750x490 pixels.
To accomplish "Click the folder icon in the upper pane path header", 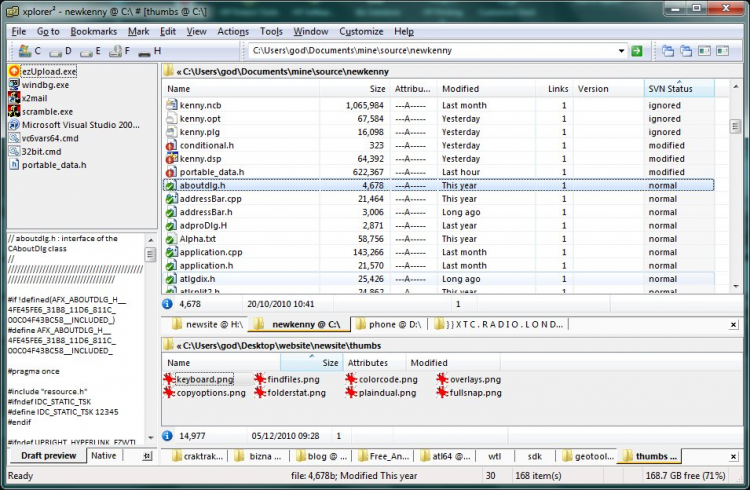I will pos(168,71).
